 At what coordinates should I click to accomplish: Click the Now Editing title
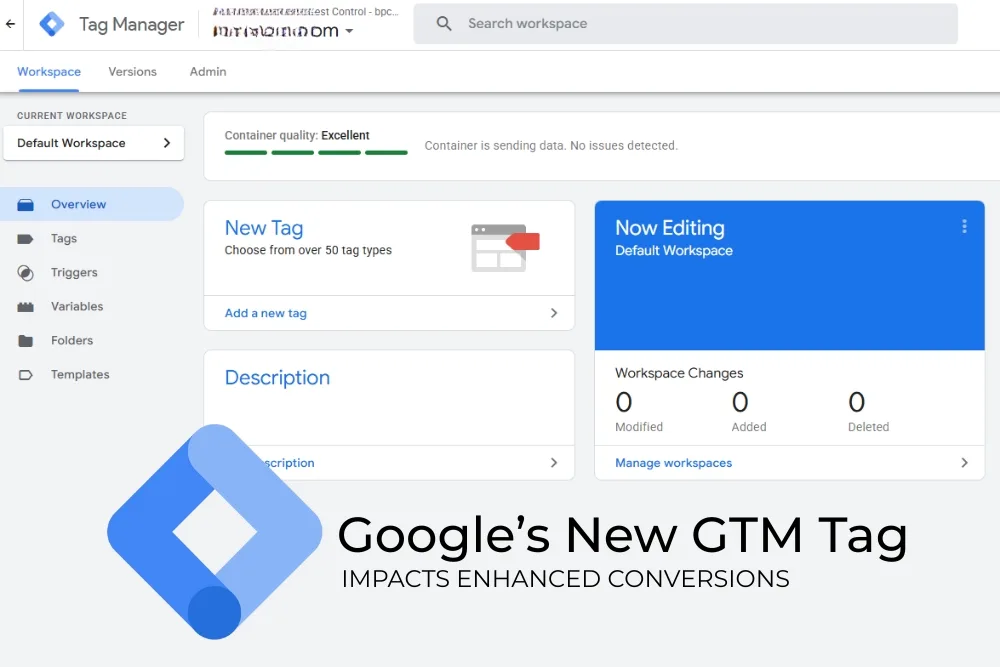670,228
